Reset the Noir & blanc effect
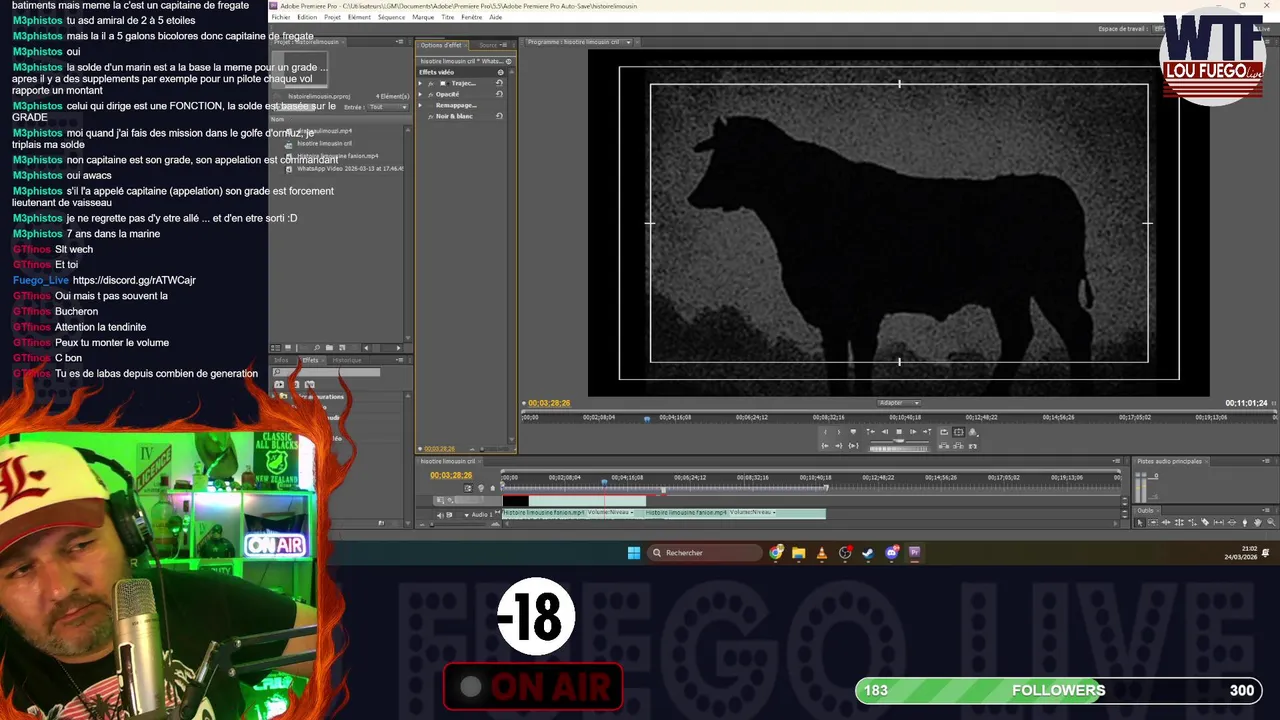The width and height of the screenshot is (1280, 720). point(499,116)
